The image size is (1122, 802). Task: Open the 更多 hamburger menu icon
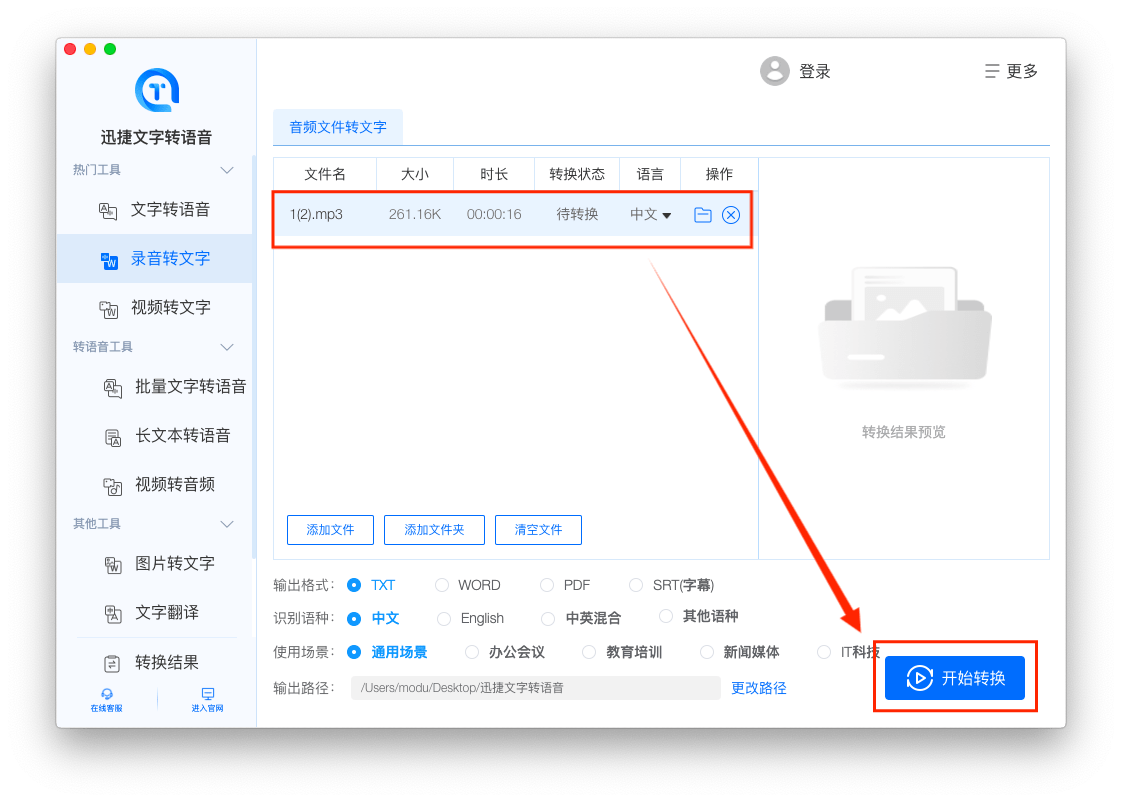point(992,71)
